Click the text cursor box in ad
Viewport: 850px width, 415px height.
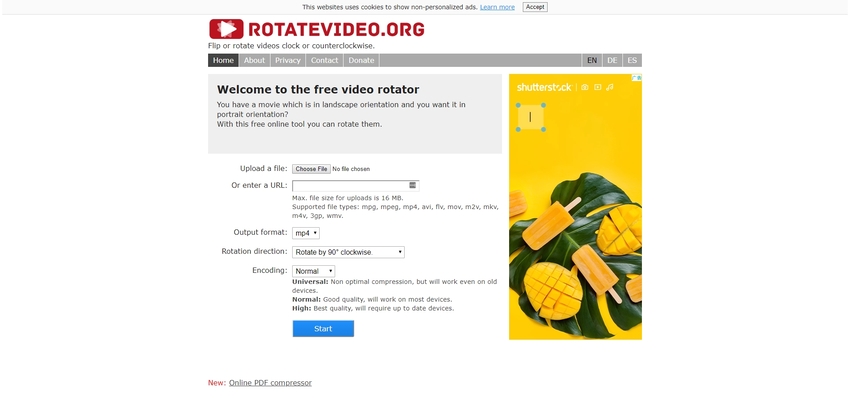(x=531, y=117)
